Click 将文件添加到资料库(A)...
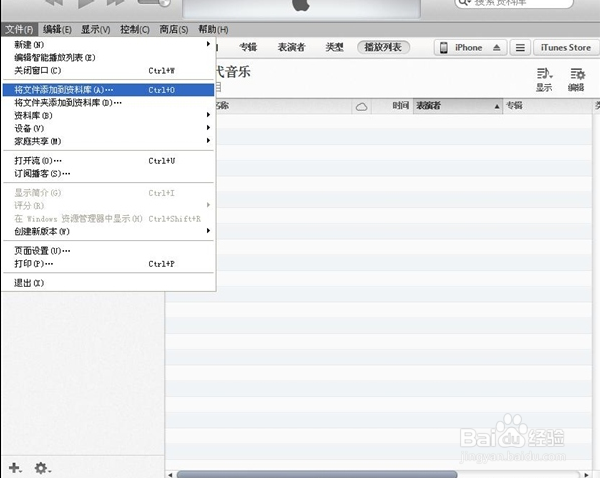Viewport: 600px width, 478px height. 108,90
